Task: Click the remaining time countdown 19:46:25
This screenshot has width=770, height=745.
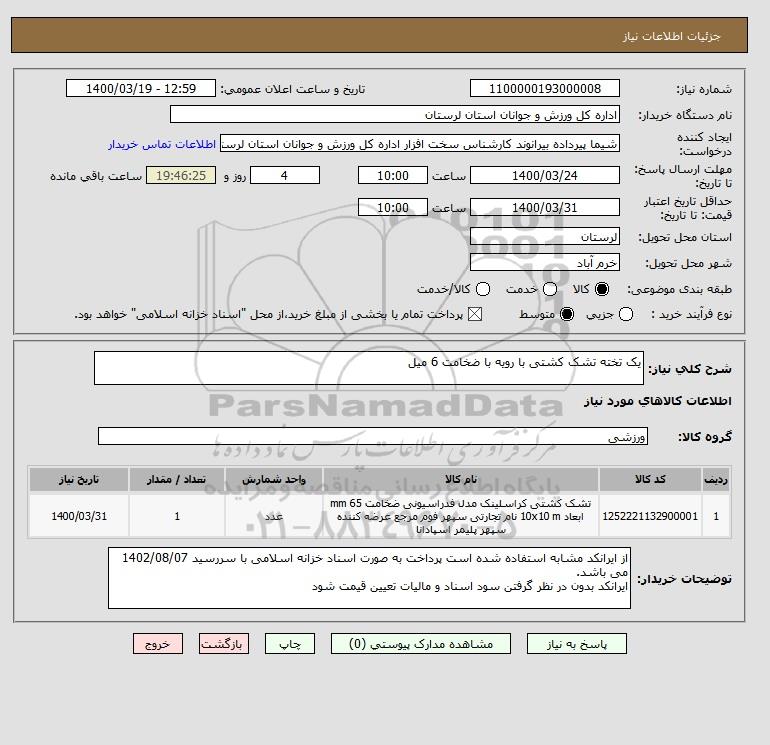Action: click(x=181, y=175)
